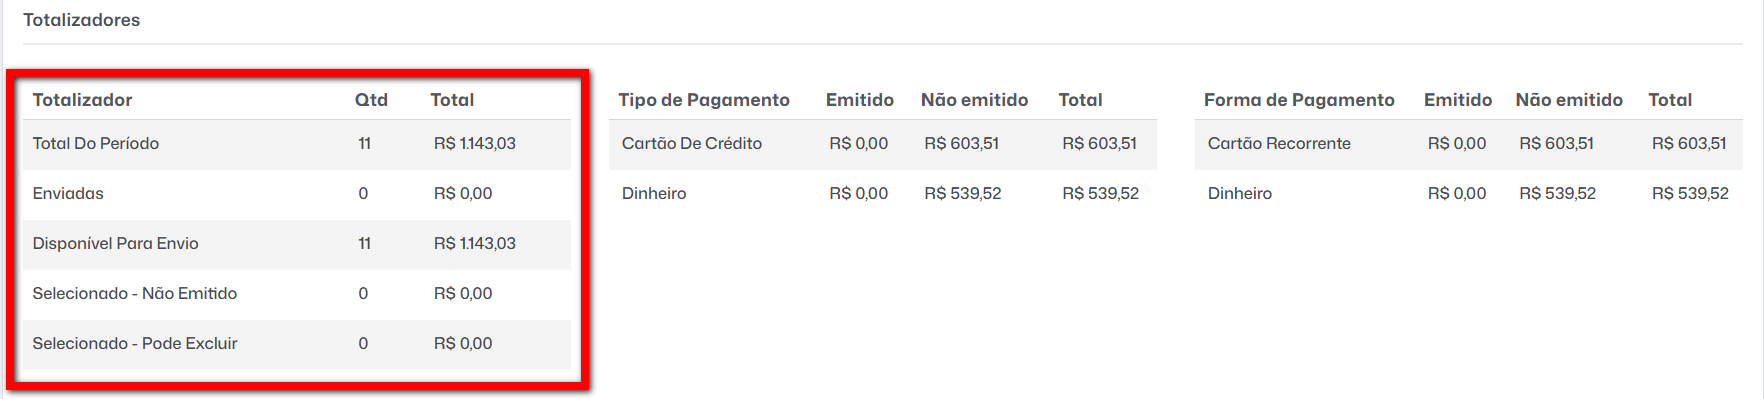This screenshot has height=399, width=1764.
Task: Select the Selecionado - Pode Excluir row
Action: 296,344
